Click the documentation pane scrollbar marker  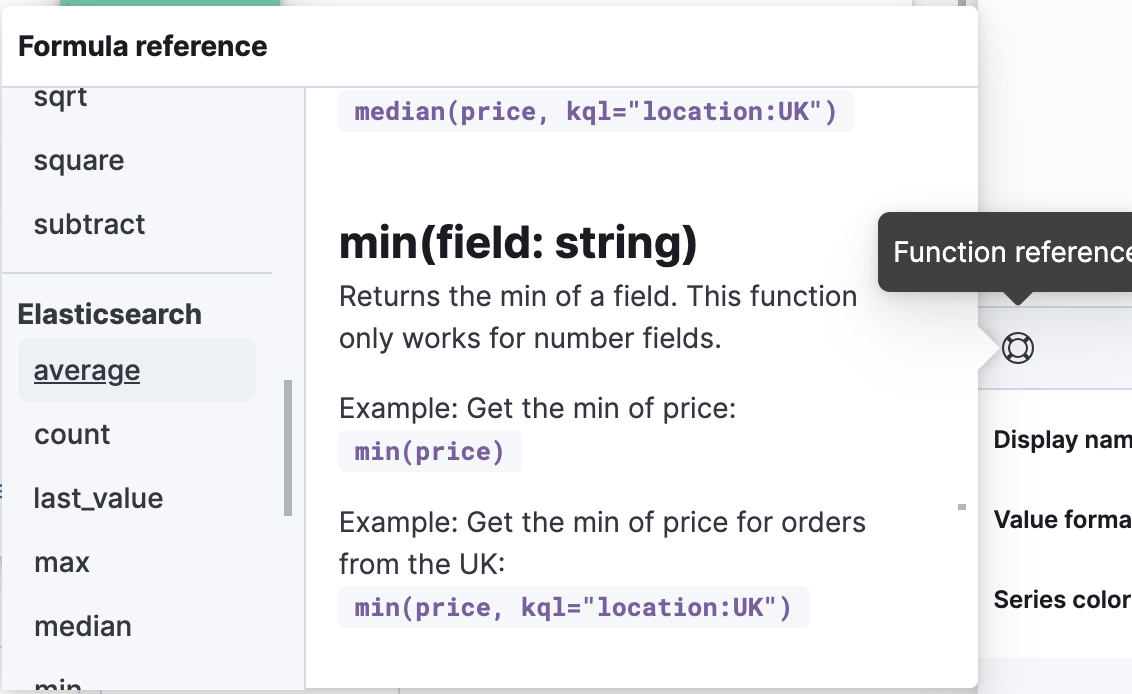[962, 507]
